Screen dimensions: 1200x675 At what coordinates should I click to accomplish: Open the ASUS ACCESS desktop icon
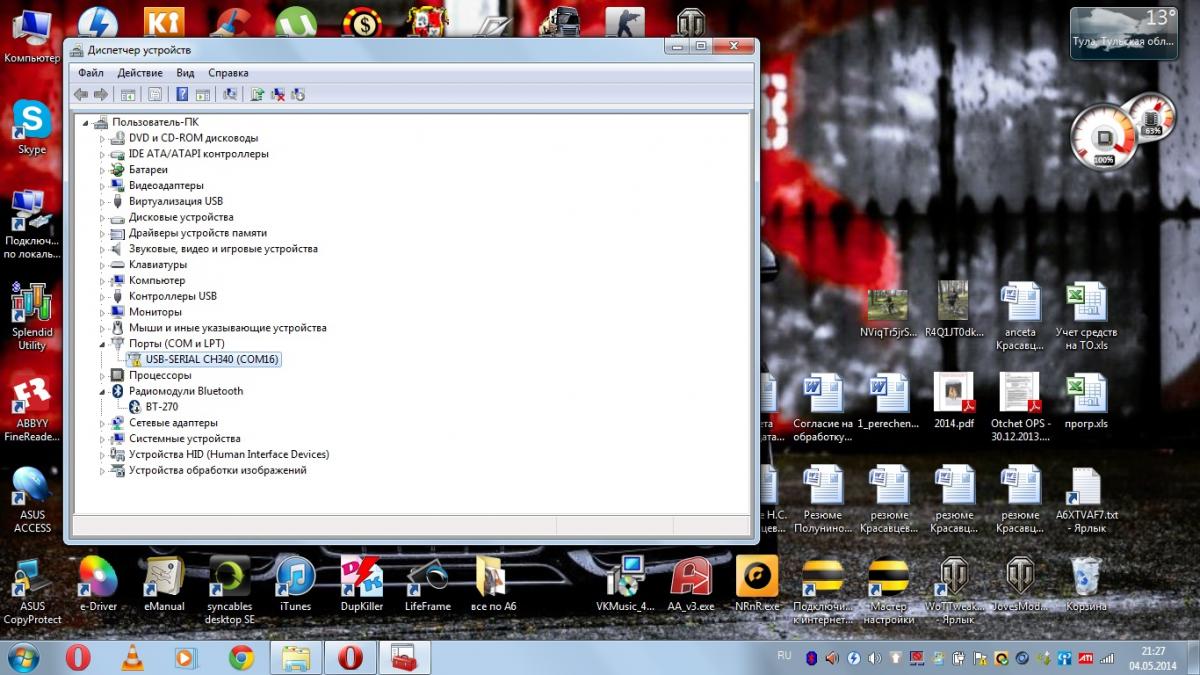[32, 500]
